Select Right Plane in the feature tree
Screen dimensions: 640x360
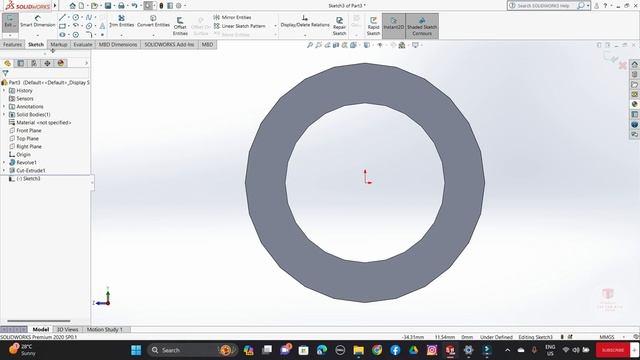point(25,146)
